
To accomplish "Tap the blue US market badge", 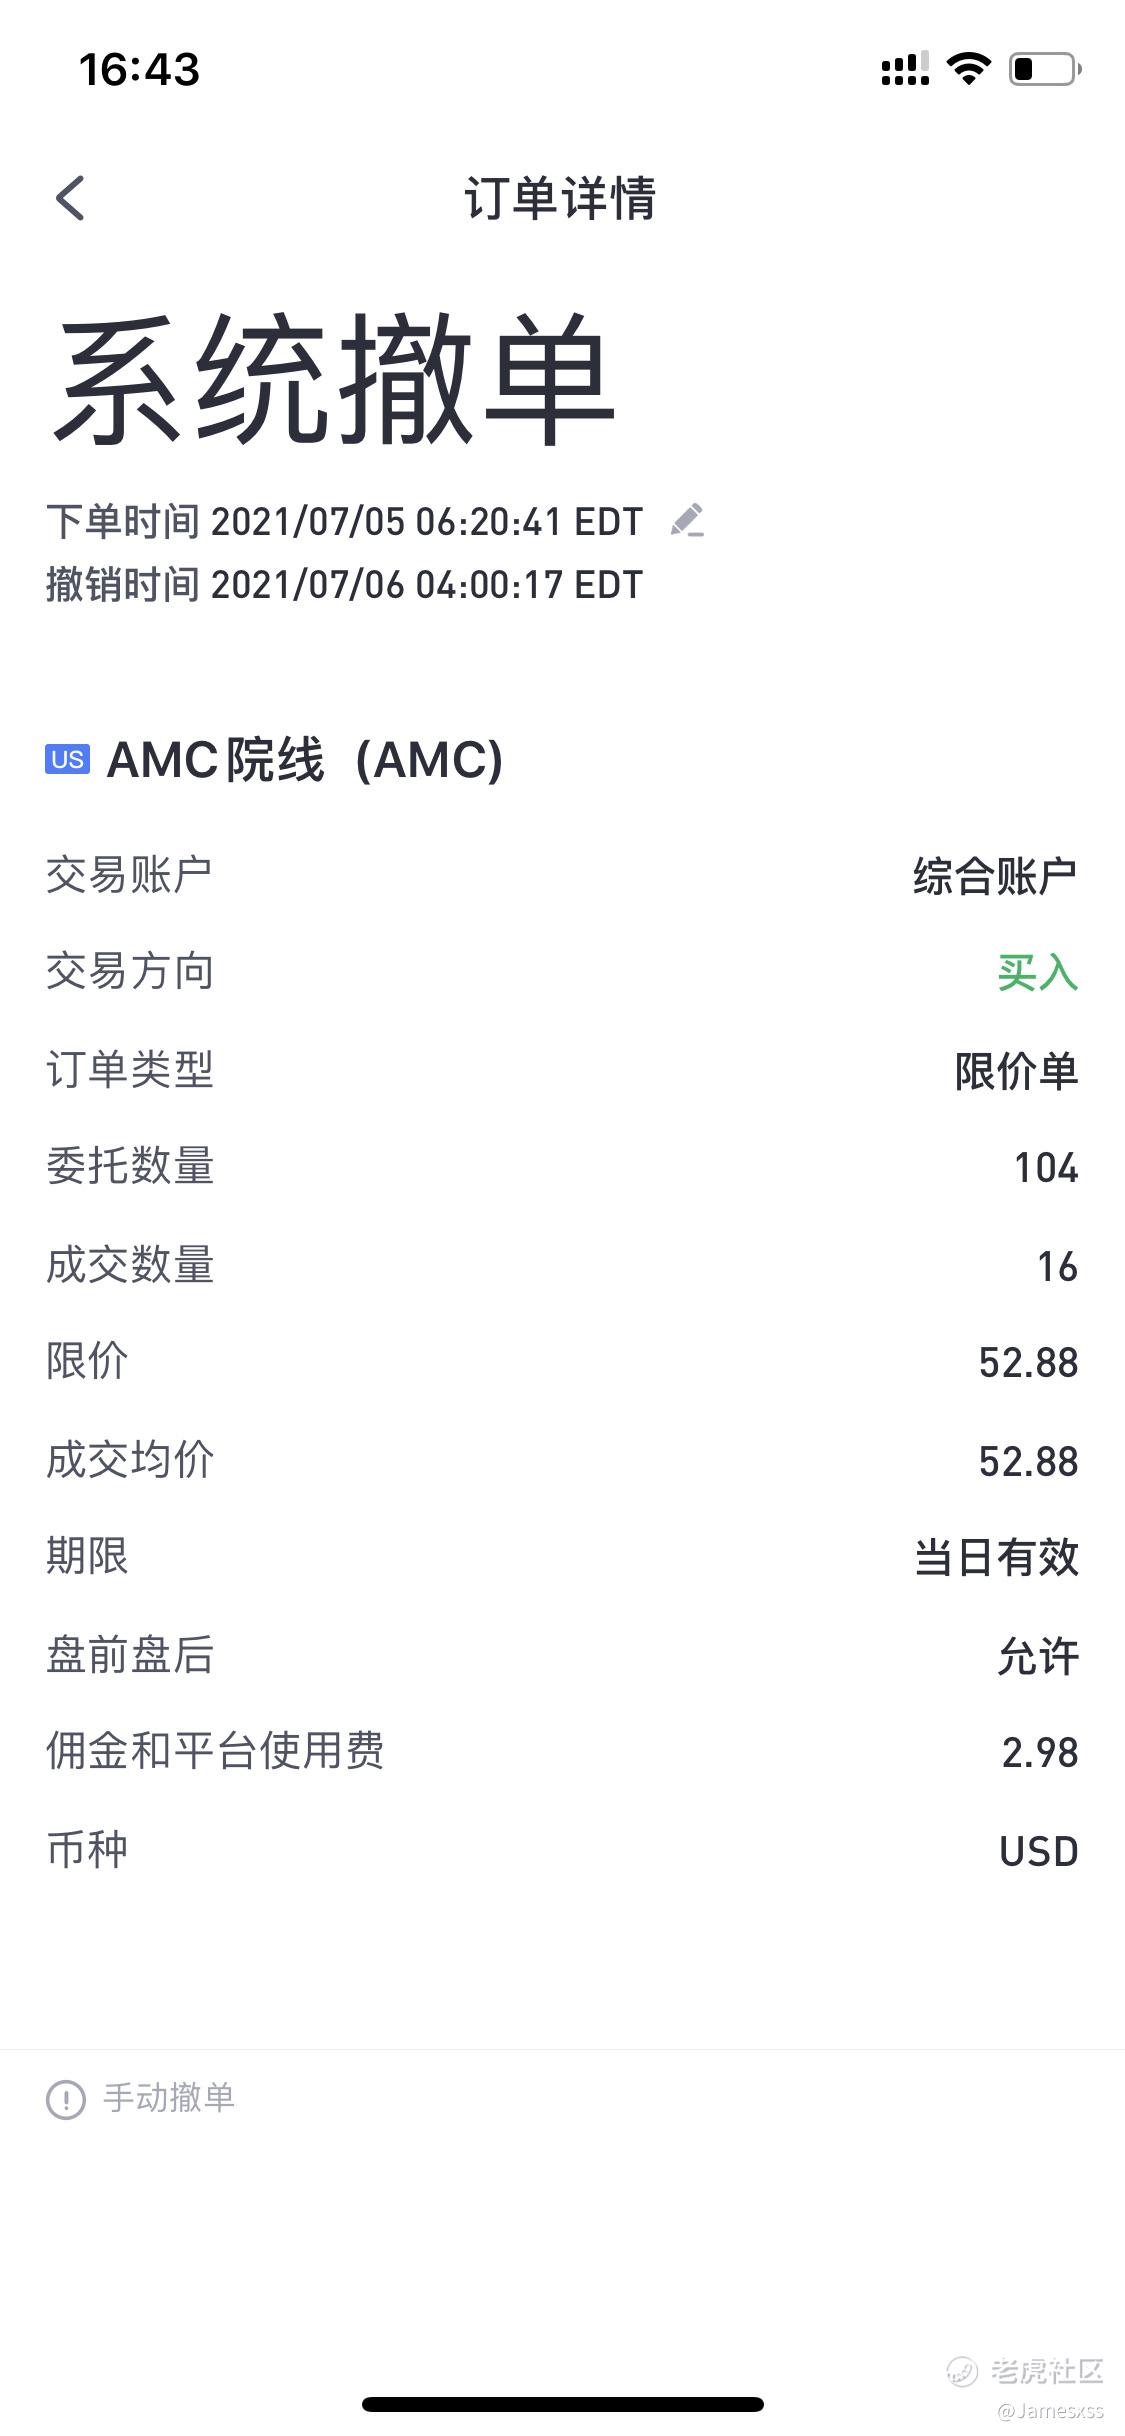I will point(67,759).
